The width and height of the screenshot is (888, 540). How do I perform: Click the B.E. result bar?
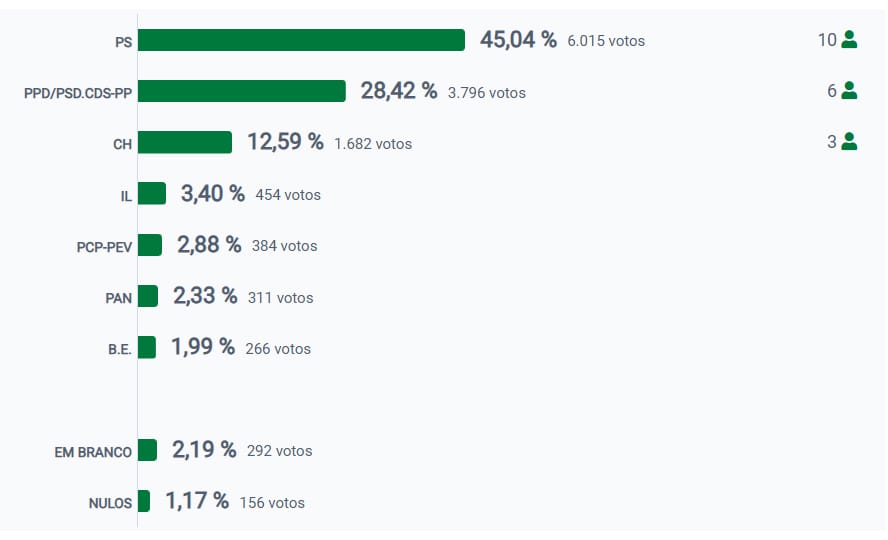pyautogui.click(x=147, y=347)
